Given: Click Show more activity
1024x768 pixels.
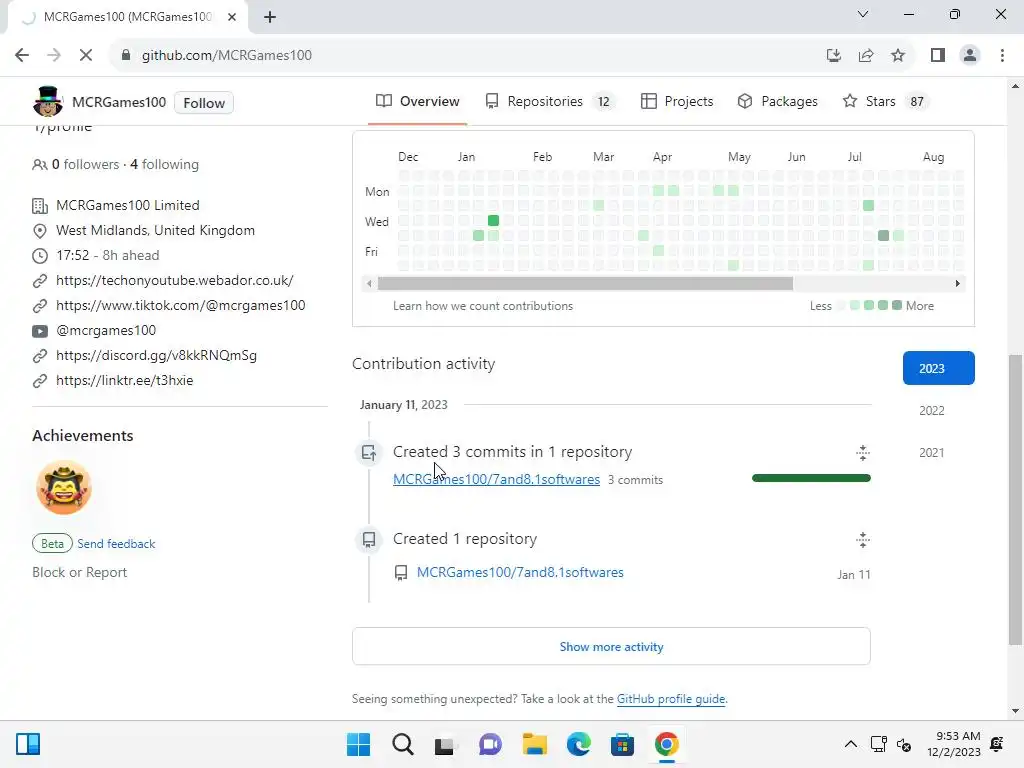Looking at the screenshot, I should [x=611, y=647].
